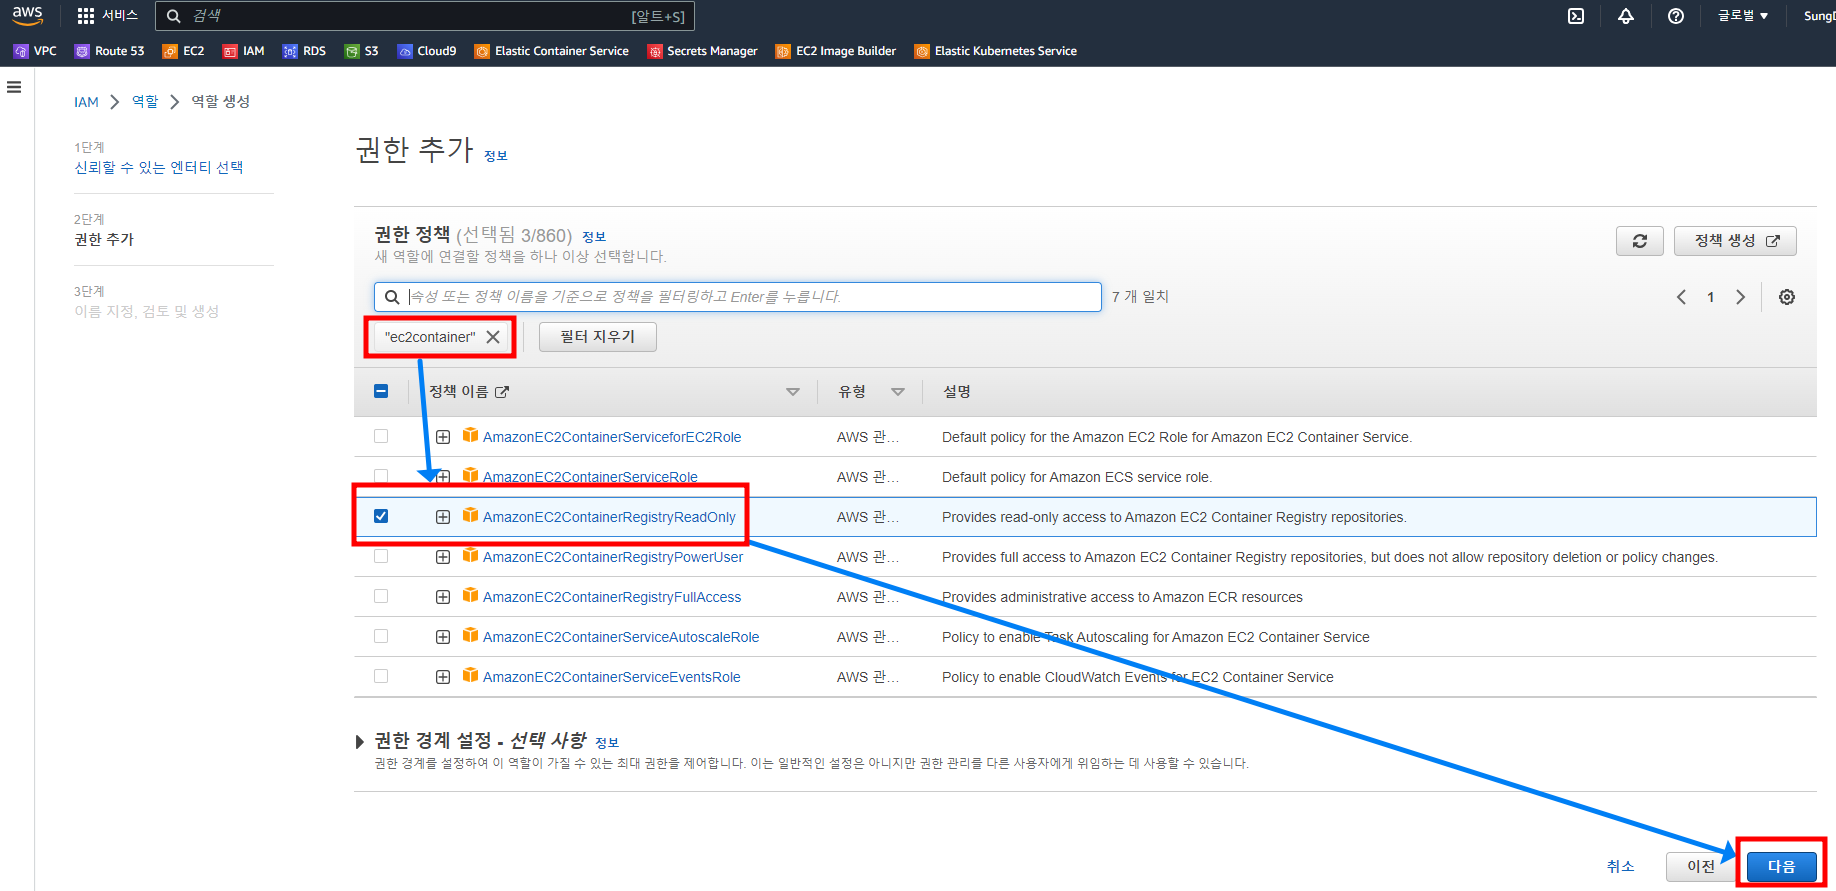The height and width of the screenshot is (891, 1836).
Task: Open the Route 53 shortcut
Action: point(109,51)
